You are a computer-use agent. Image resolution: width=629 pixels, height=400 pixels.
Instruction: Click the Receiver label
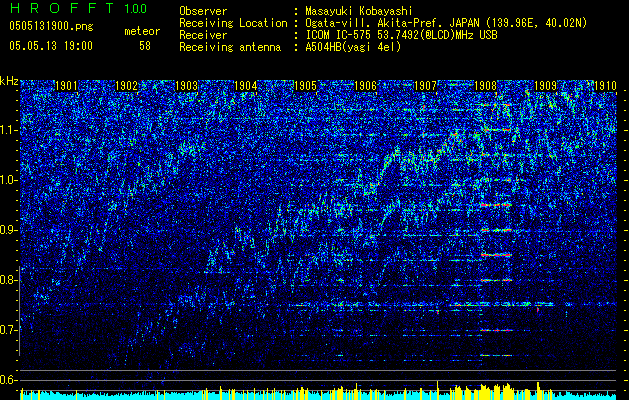203,35
